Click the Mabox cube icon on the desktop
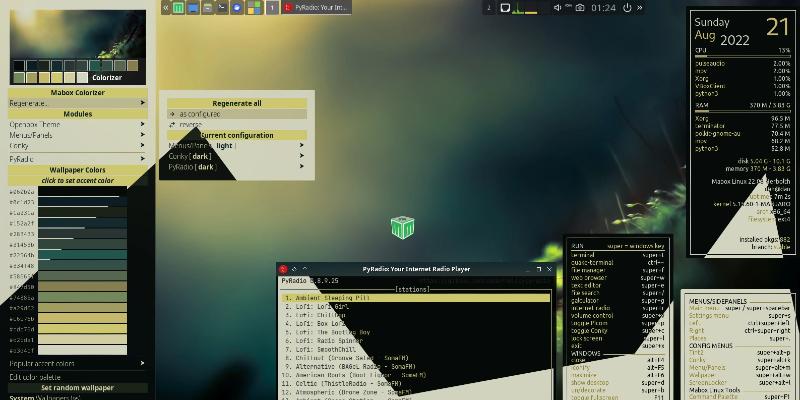This screenshot has width=800, height=400. pyautogui.click(x=402, y=228)
